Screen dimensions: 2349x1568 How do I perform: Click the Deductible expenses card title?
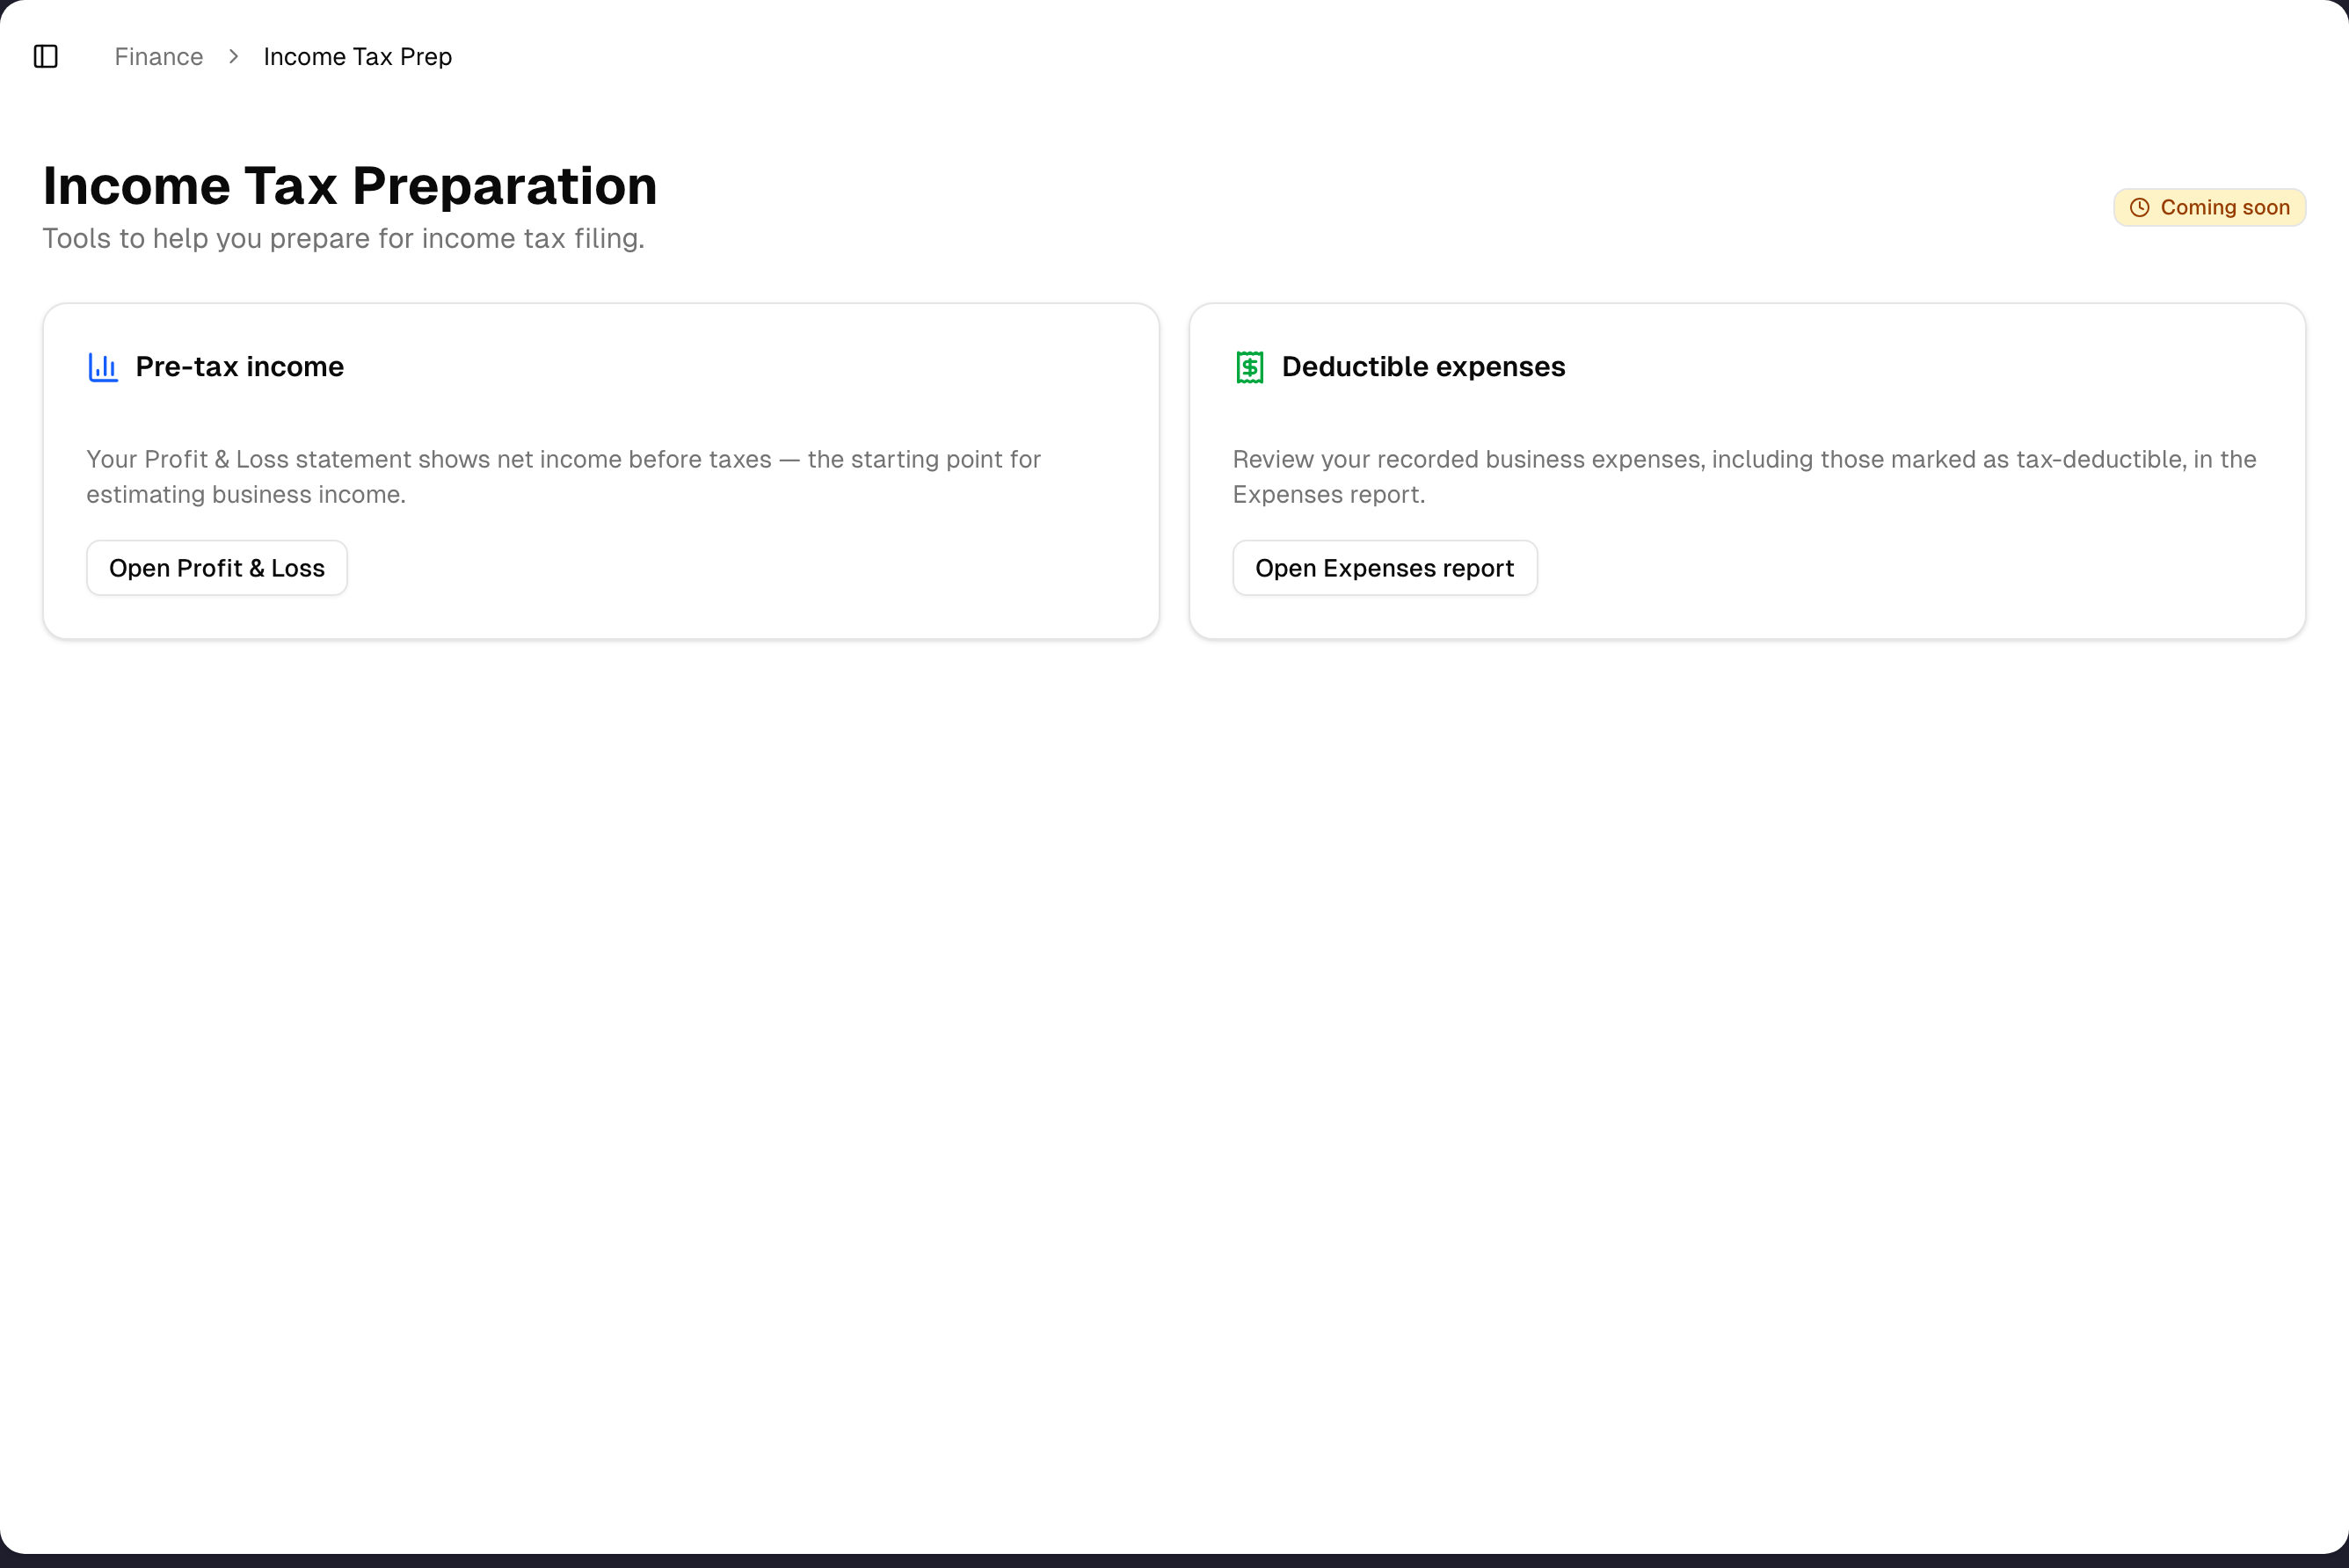1423,367
